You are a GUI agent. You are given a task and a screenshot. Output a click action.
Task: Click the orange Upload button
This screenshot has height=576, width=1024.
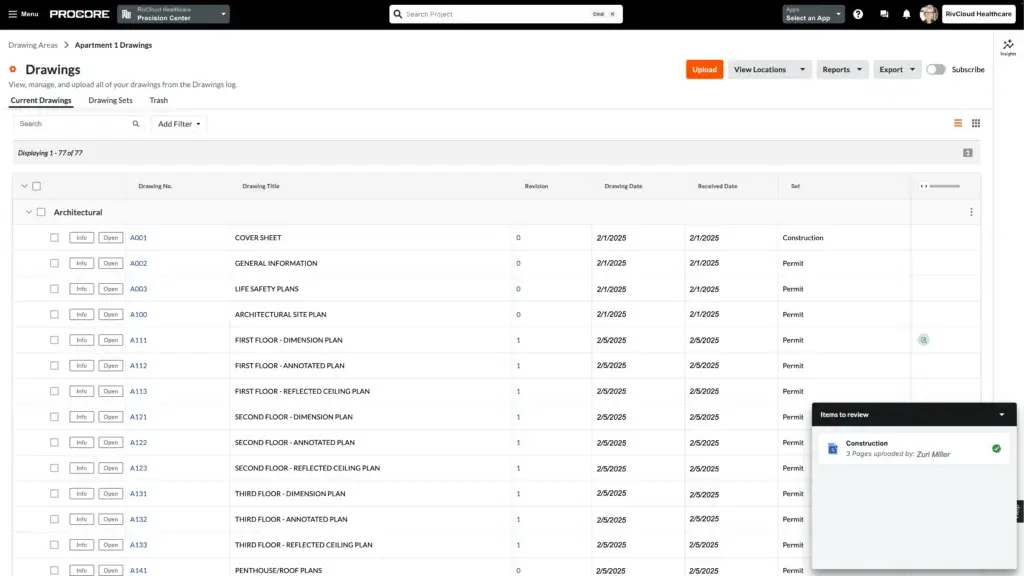704,69
